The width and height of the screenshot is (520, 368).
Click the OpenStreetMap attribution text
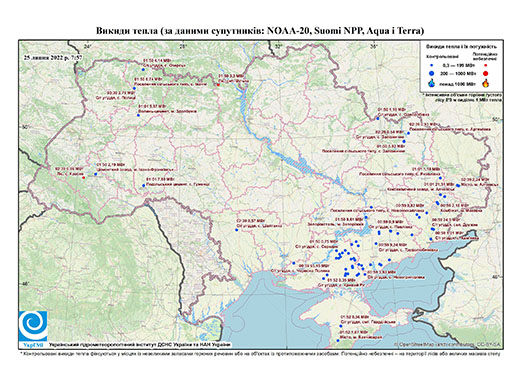pyautogui.click(x=447, y=344)
